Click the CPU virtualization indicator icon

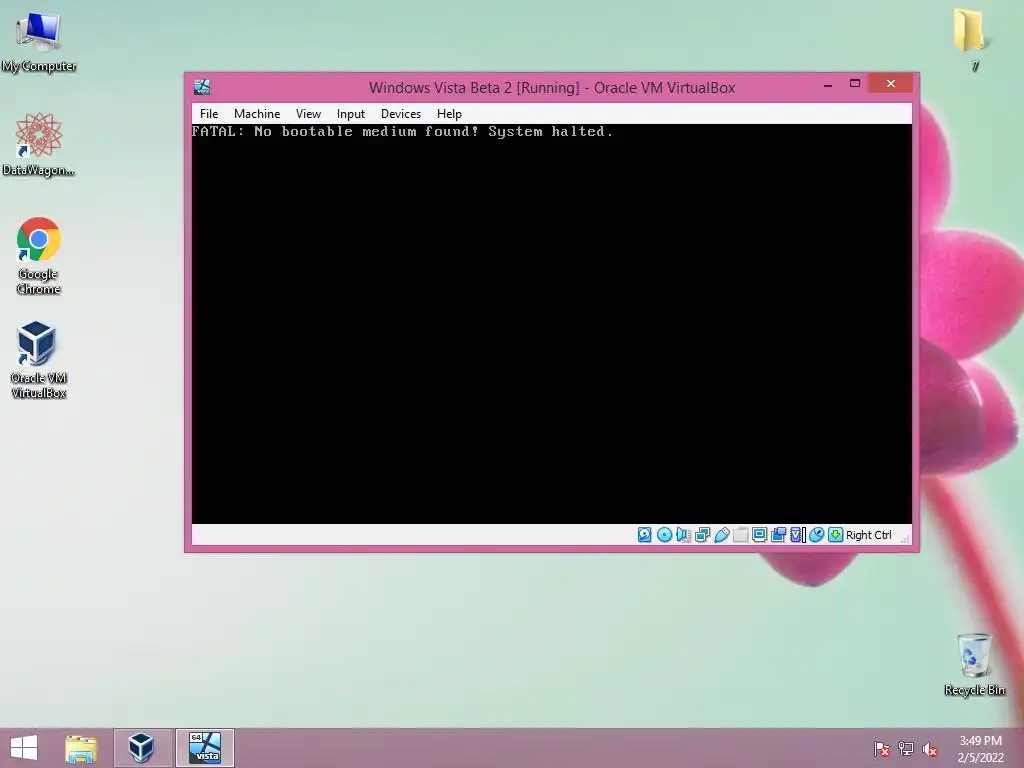pyautogui.click(x=797, y=535)
